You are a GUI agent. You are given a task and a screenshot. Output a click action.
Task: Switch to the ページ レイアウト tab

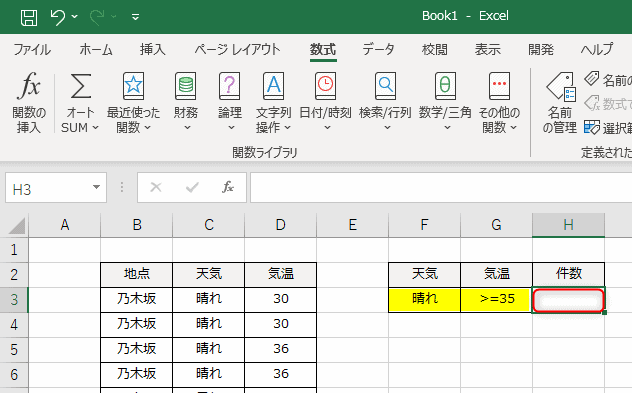coord(237,50)
